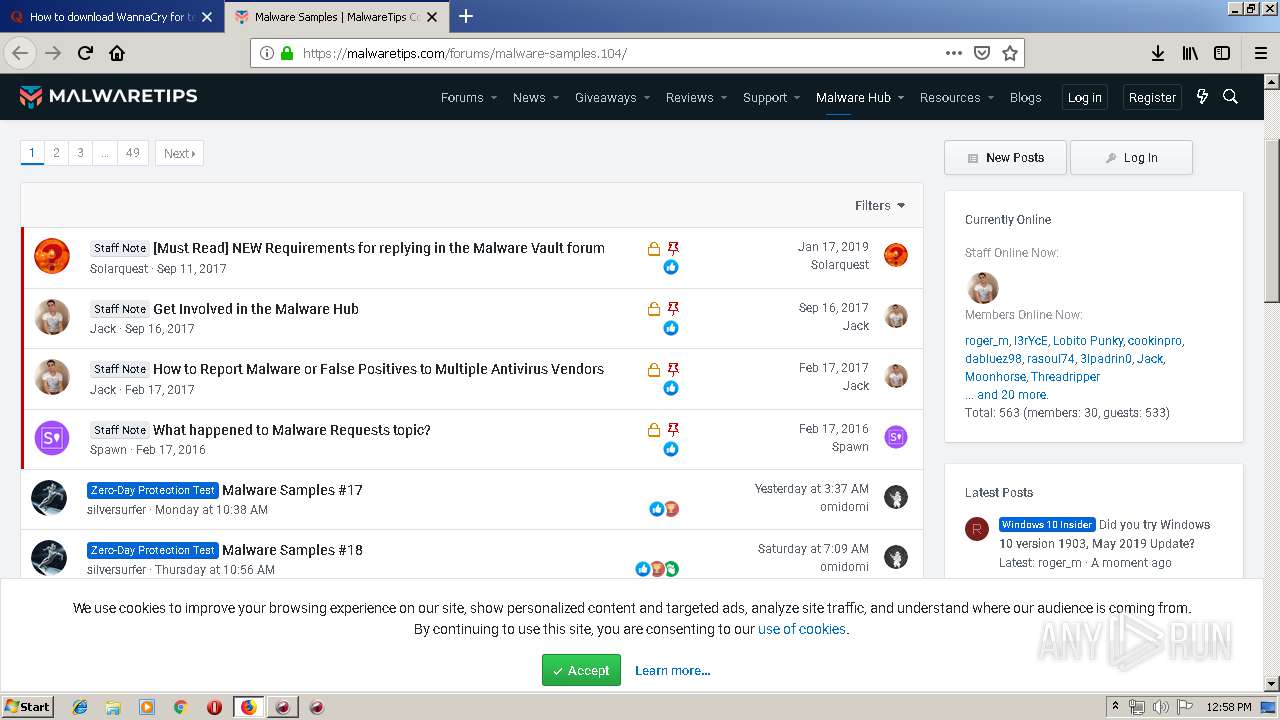Bookmark this page with the star icon
The height and width of the screenshot is (720, 1280).
pos(1010,53)
